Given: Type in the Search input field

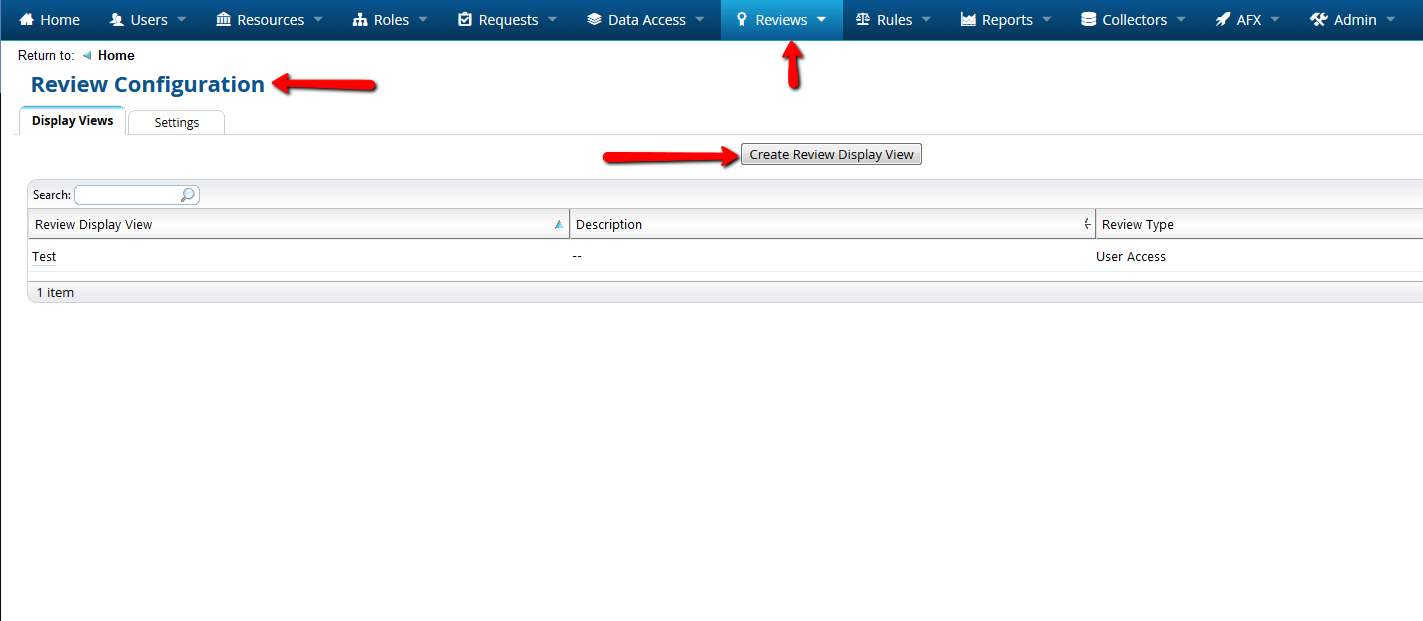Looking at the screenshot, I should click(x=127, y=195).
